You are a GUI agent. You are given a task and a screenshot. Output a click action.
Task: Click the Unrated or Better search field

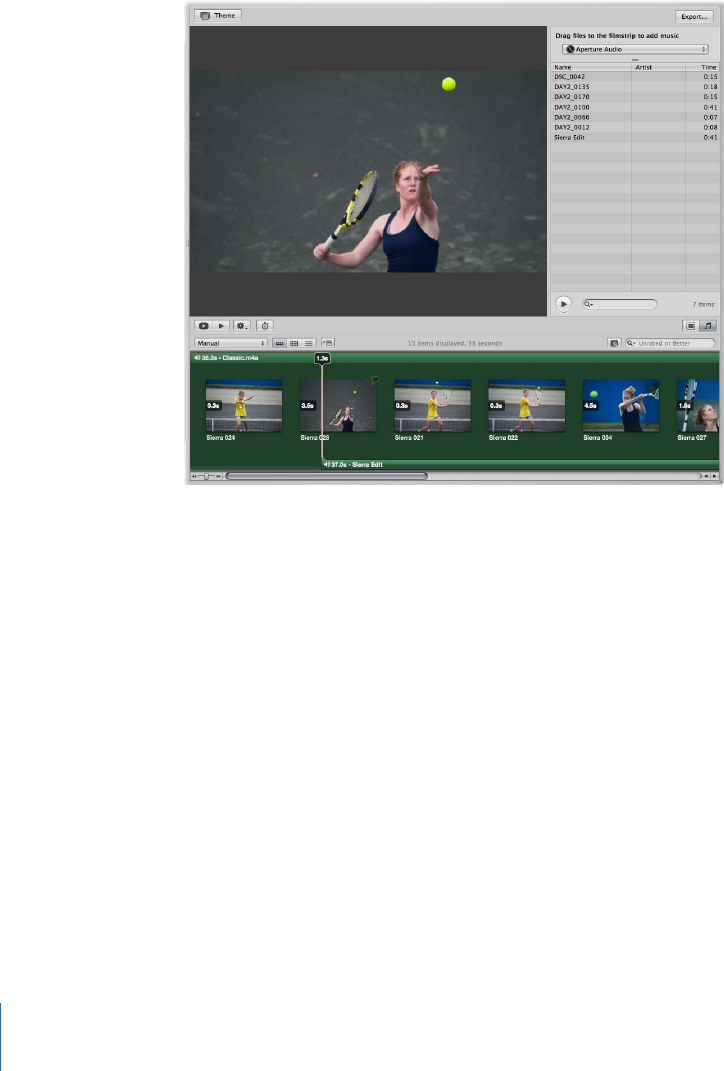pos(670,343)
